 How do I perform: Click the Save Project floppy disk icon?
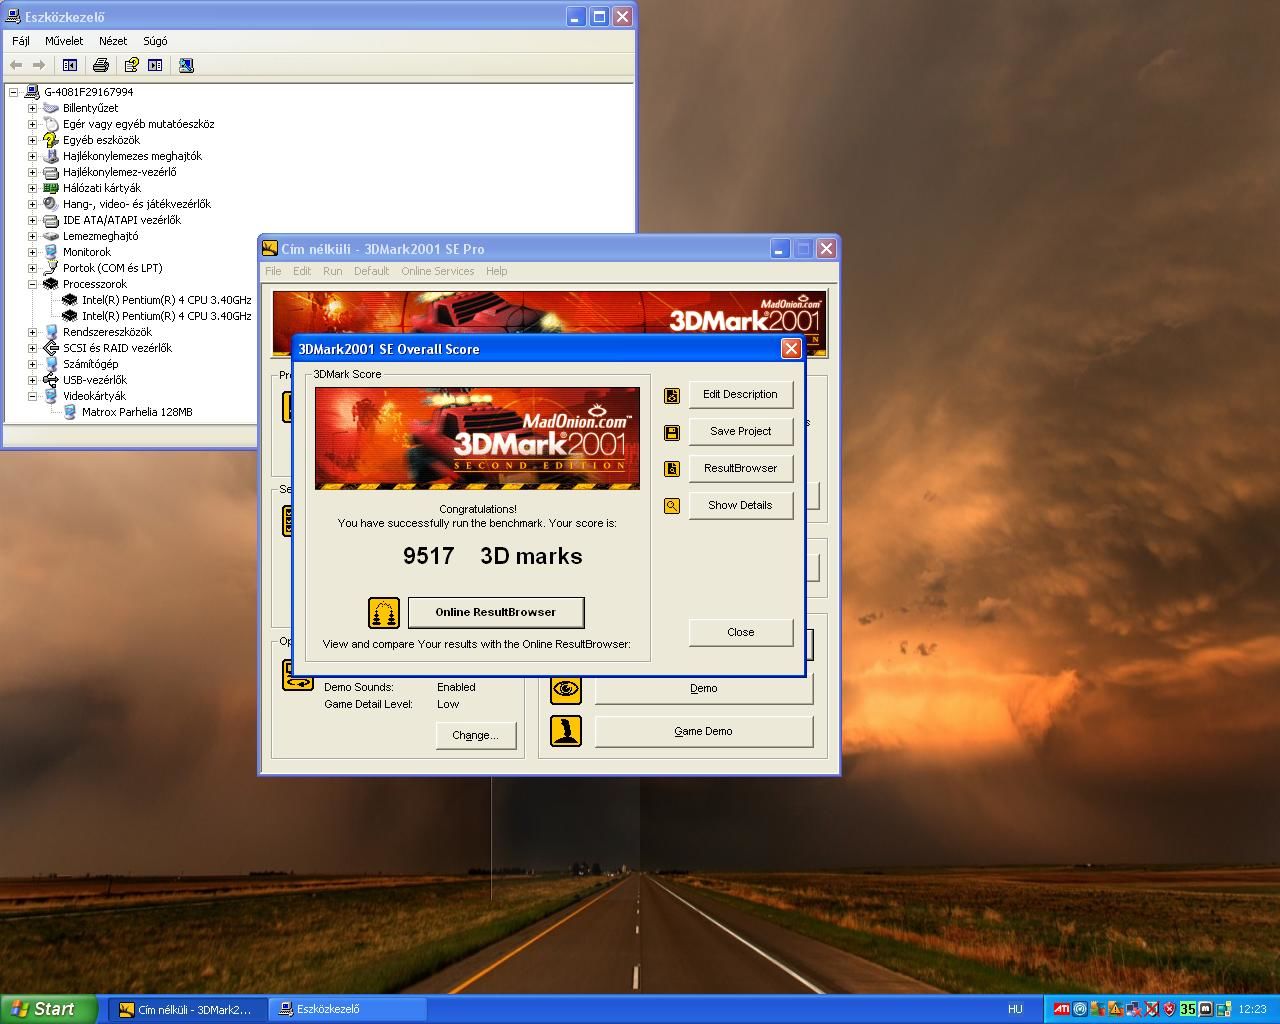[x=672, y=433]
